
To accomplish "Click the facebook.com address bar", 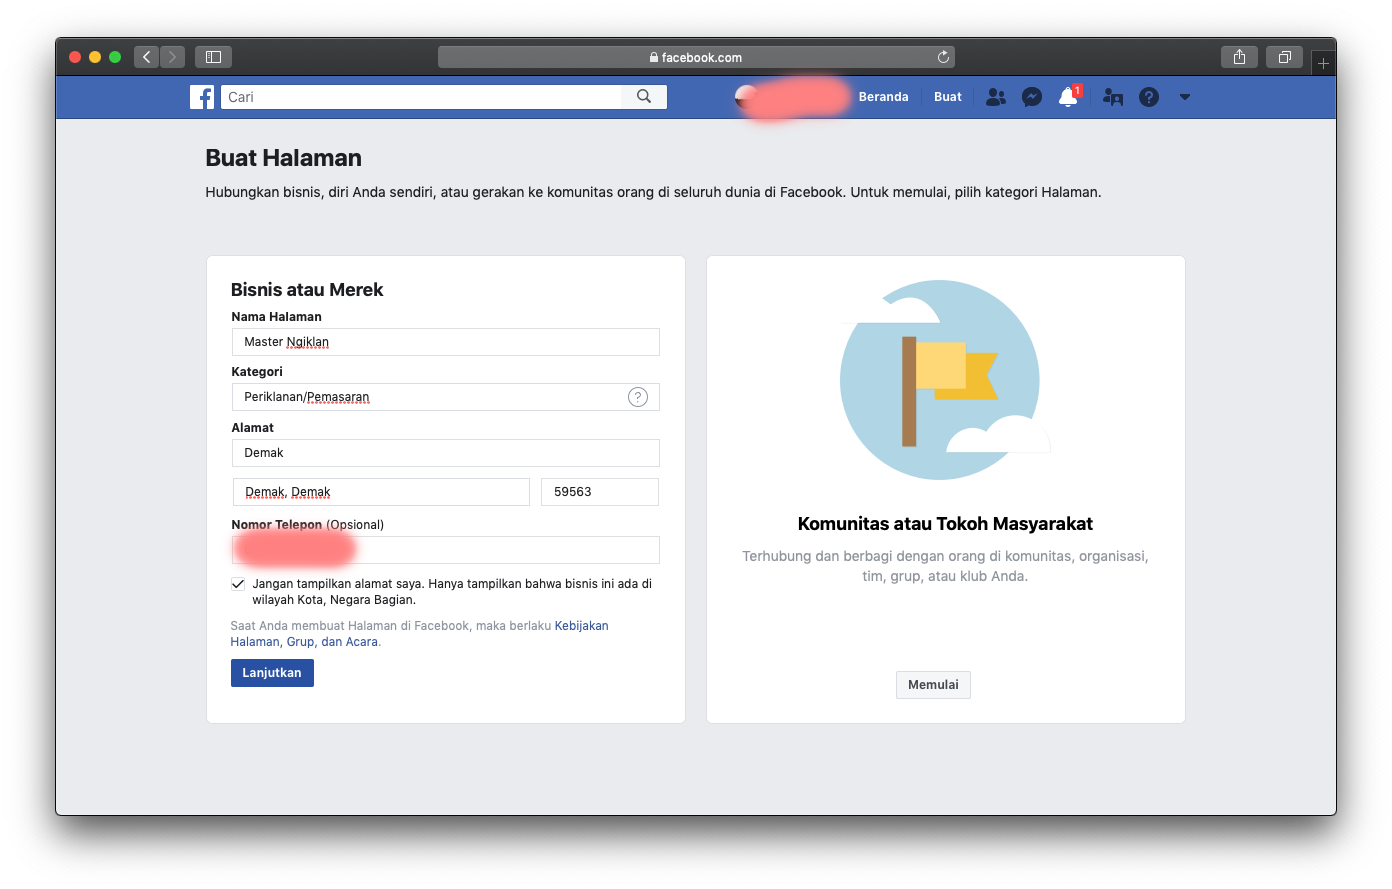I will point(696,57).
